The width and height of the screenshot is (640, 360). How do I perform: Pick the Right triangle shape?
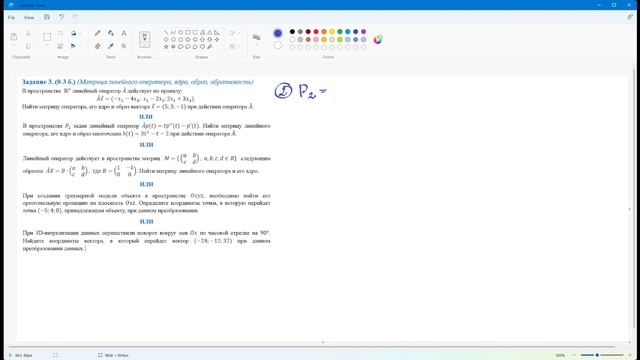pyautogui.click(x=217, y=32)
